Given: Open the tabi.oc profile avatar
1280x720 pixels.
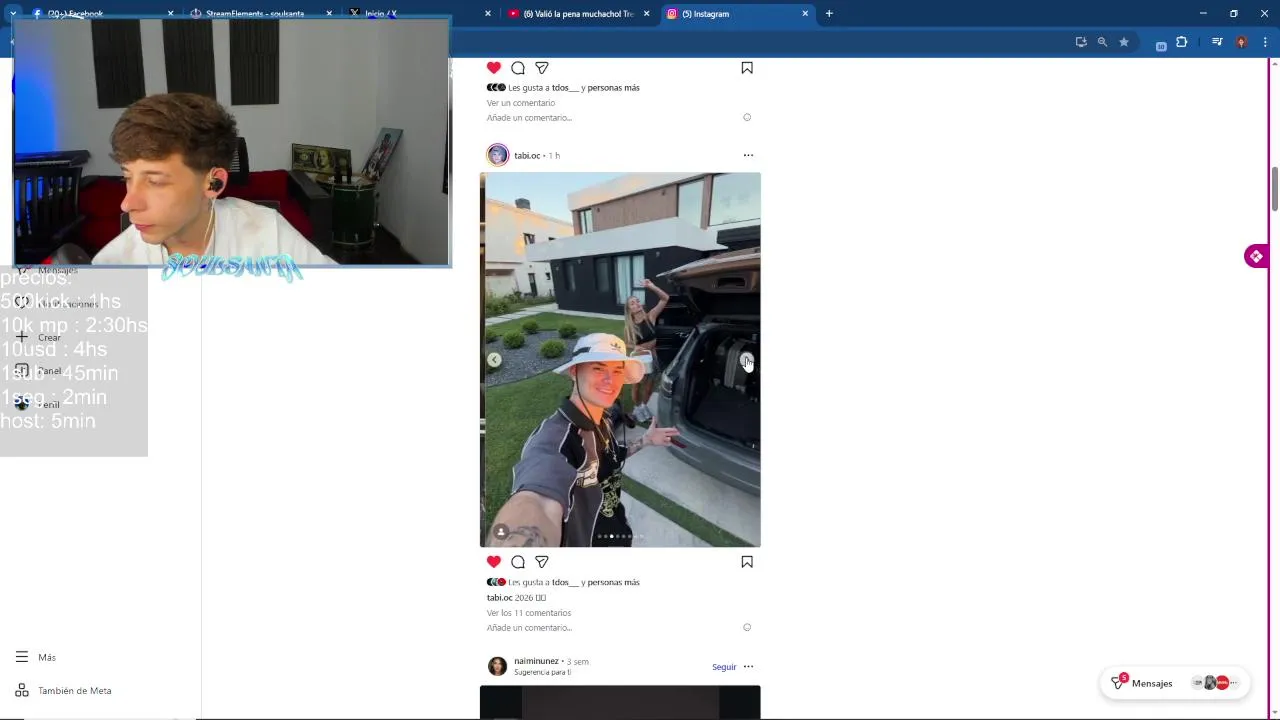Looking at the screenshot, I should [x=497, y=155].
